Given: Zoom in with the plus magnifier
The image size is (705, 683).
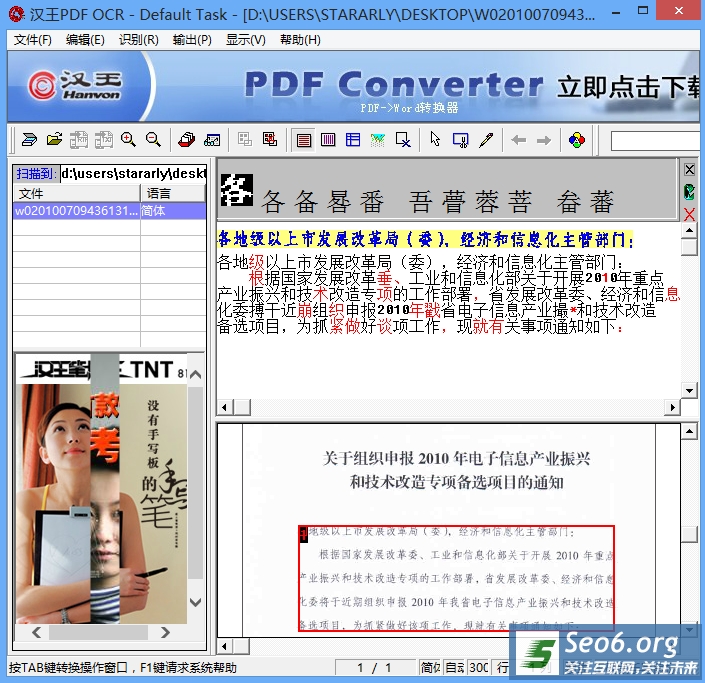Looking at the screenshot, I should point(128,140).
